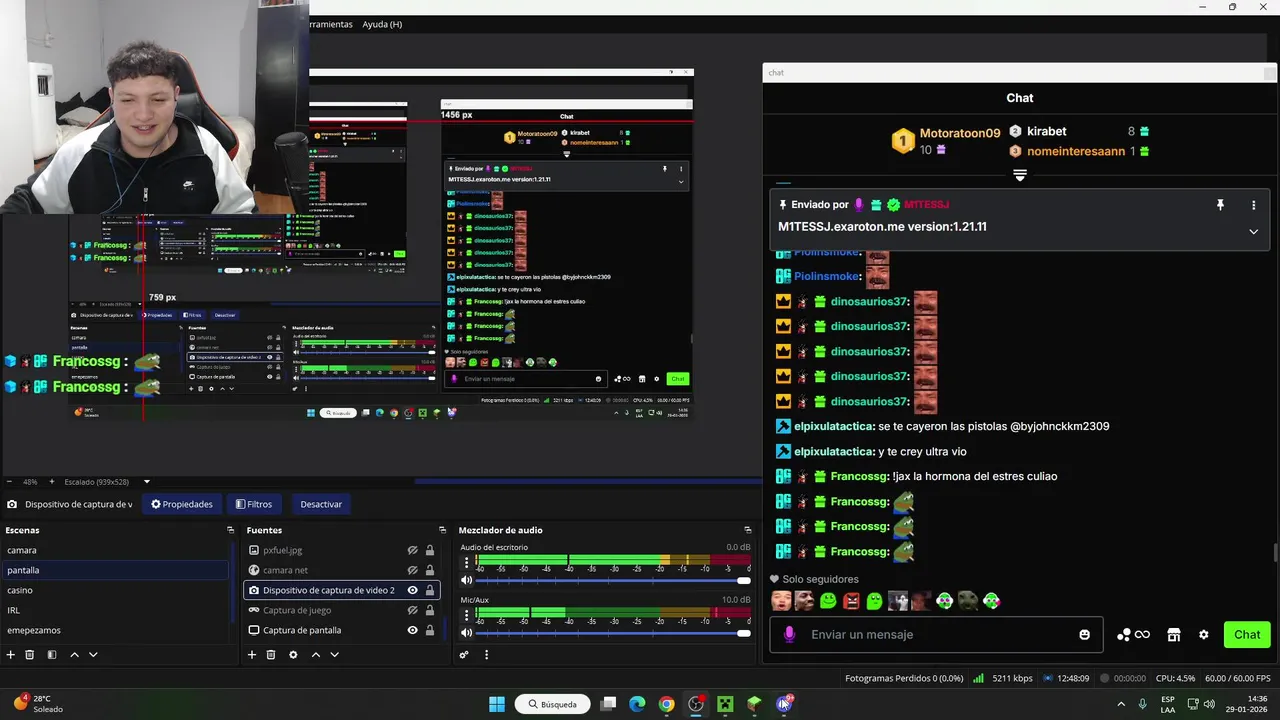
Task: Click Propiedades button
Action: click(182, 504)
